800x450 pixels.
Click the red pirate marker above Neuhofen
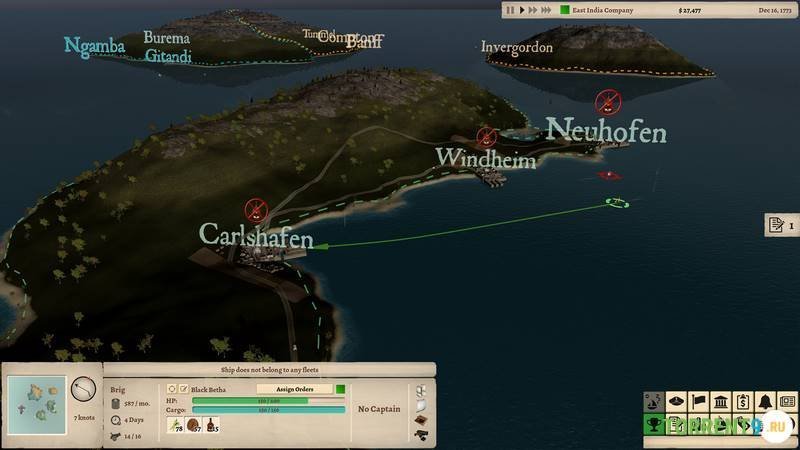[x=605, y=101]
